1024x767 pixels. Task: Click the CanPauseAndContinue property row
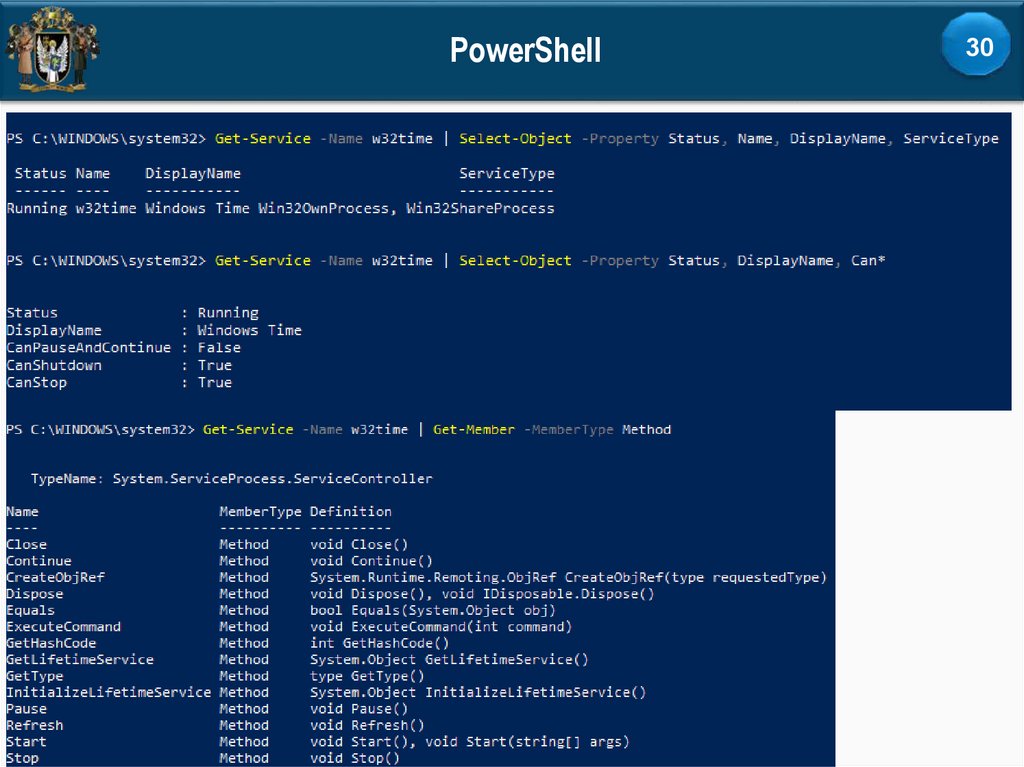pyautogui.click(x=123, y=348)
